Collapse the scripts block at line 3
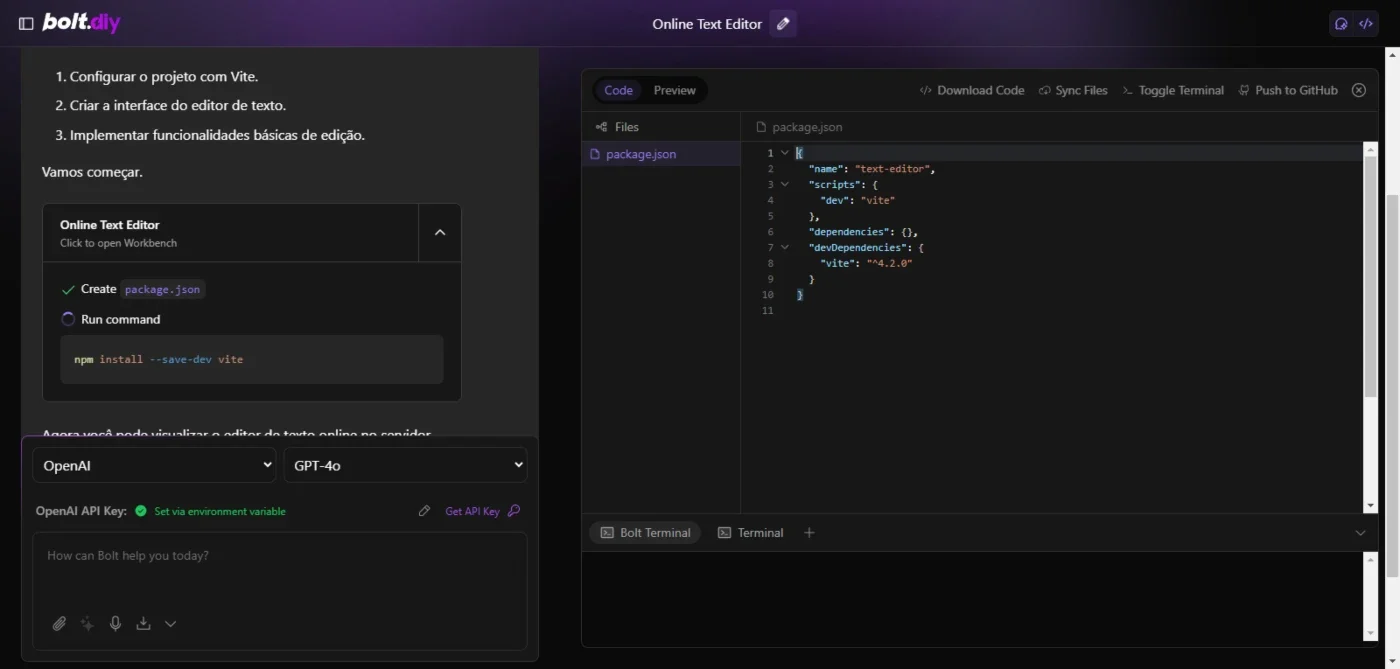 [784, 184]
